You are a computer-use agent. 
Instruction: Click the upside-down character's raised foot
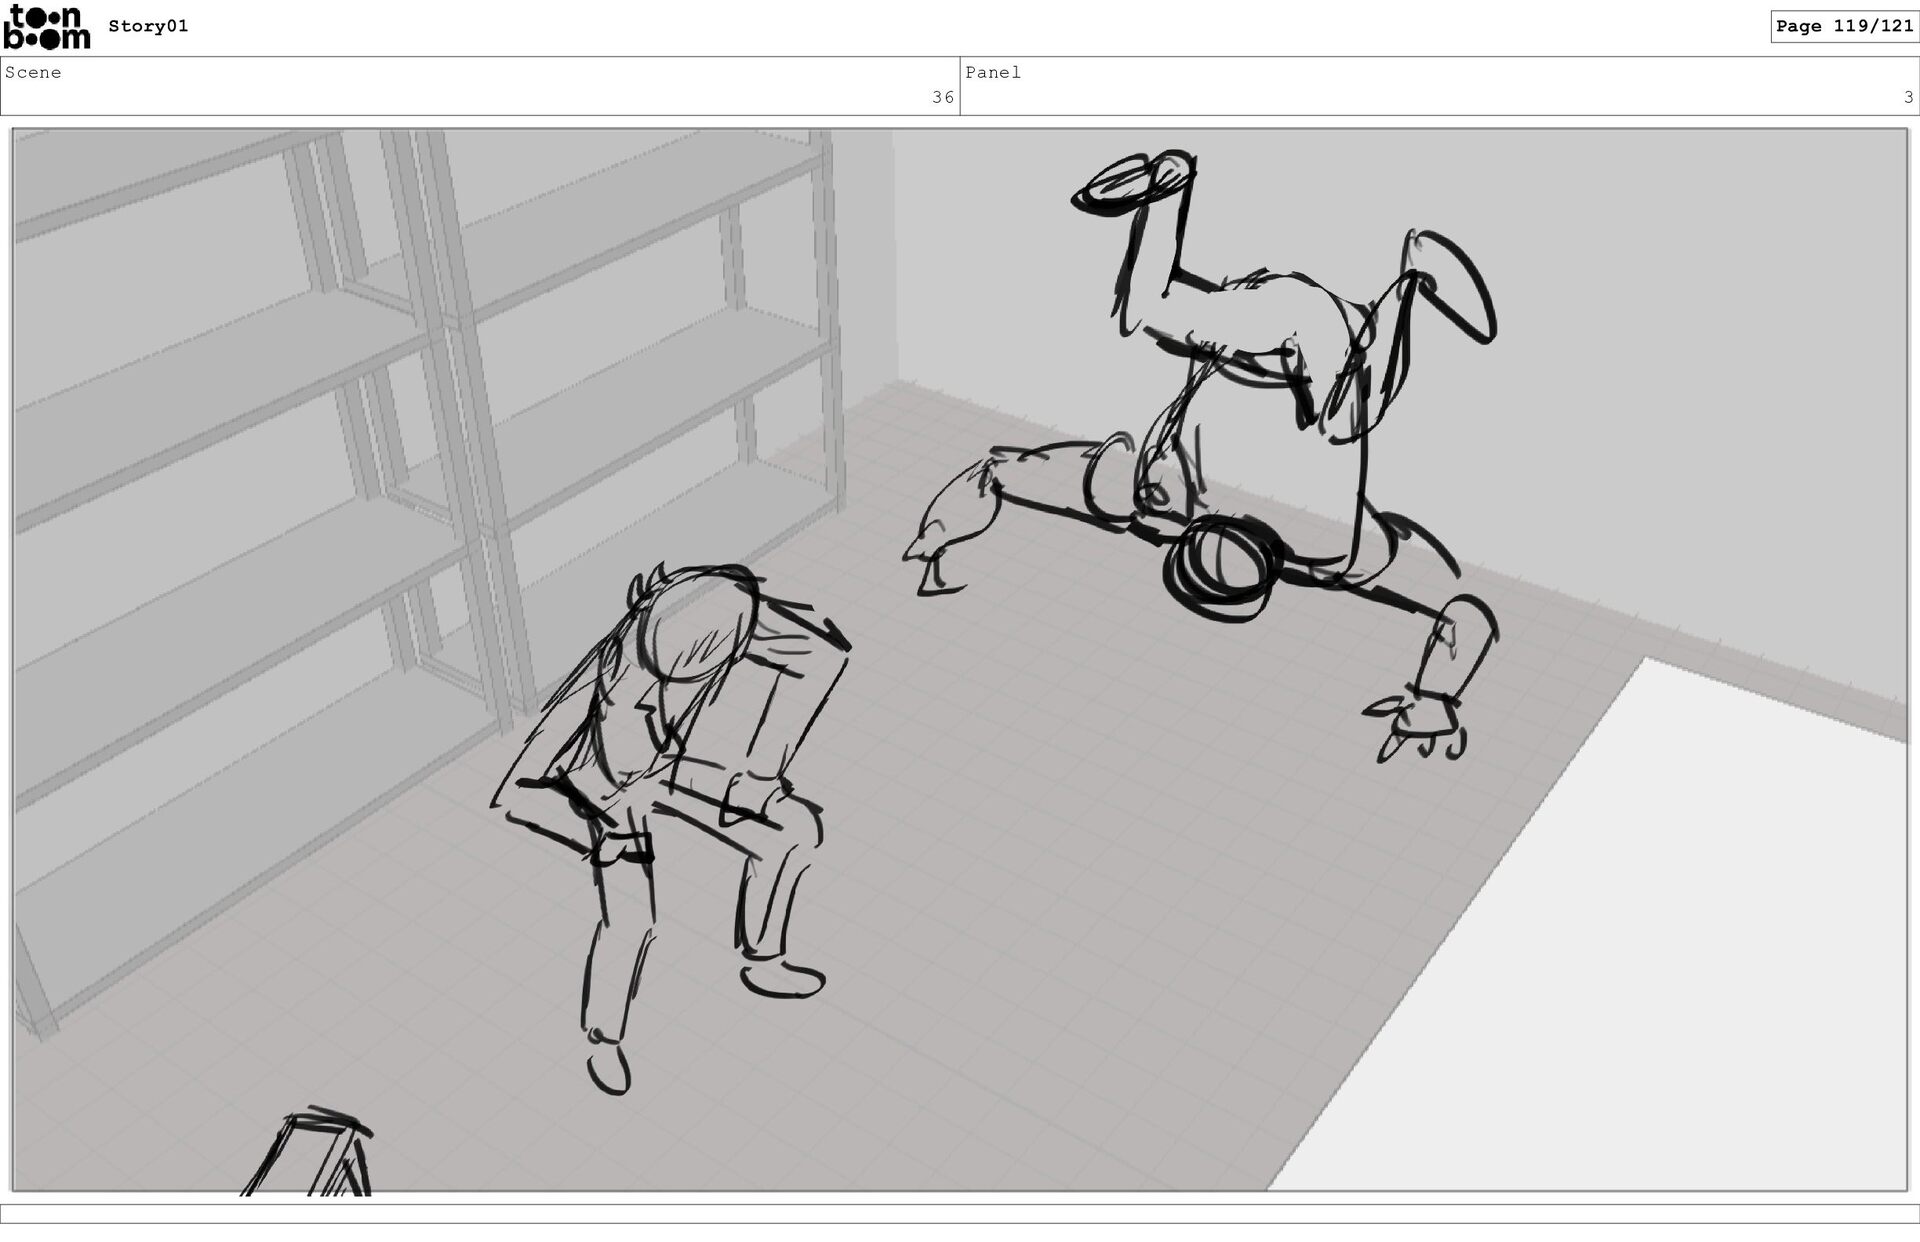[x=1135, y=182]
